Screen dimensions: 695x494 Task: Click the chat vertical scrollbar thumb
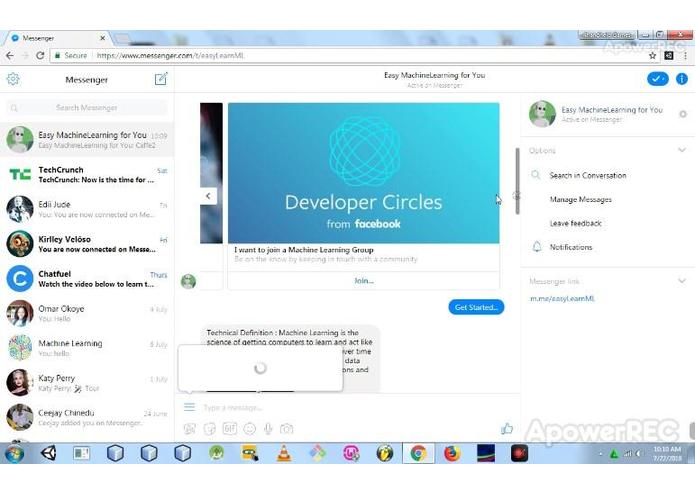click(517, 181)
